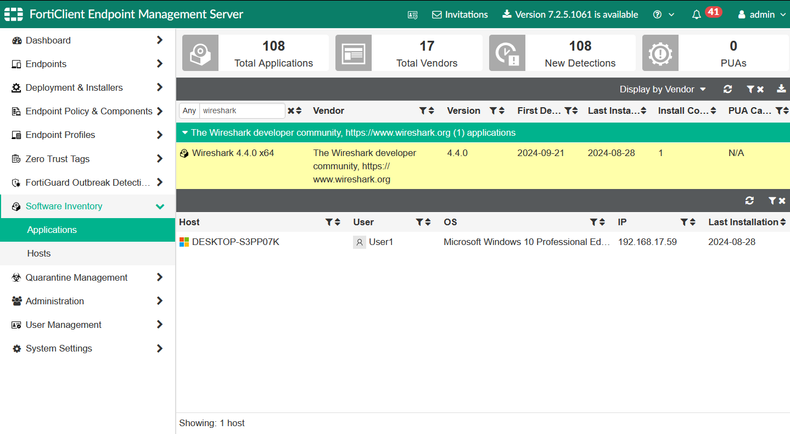Click IP address 192.168.17.59
Viewport: 790px width, 434px height.
pos(647,242)
